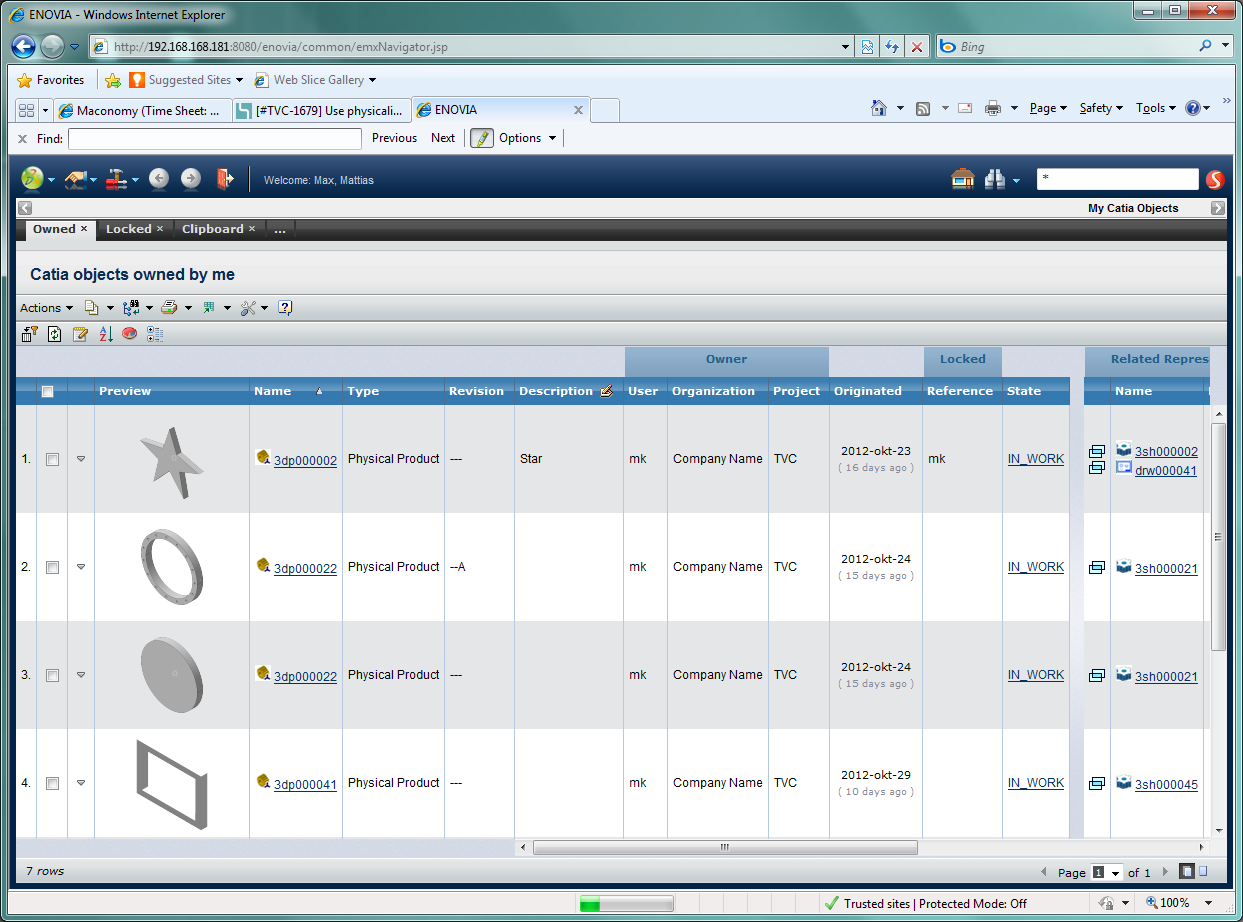
Task: Expand the row 2 arrow menu
Action: (81, 567)
